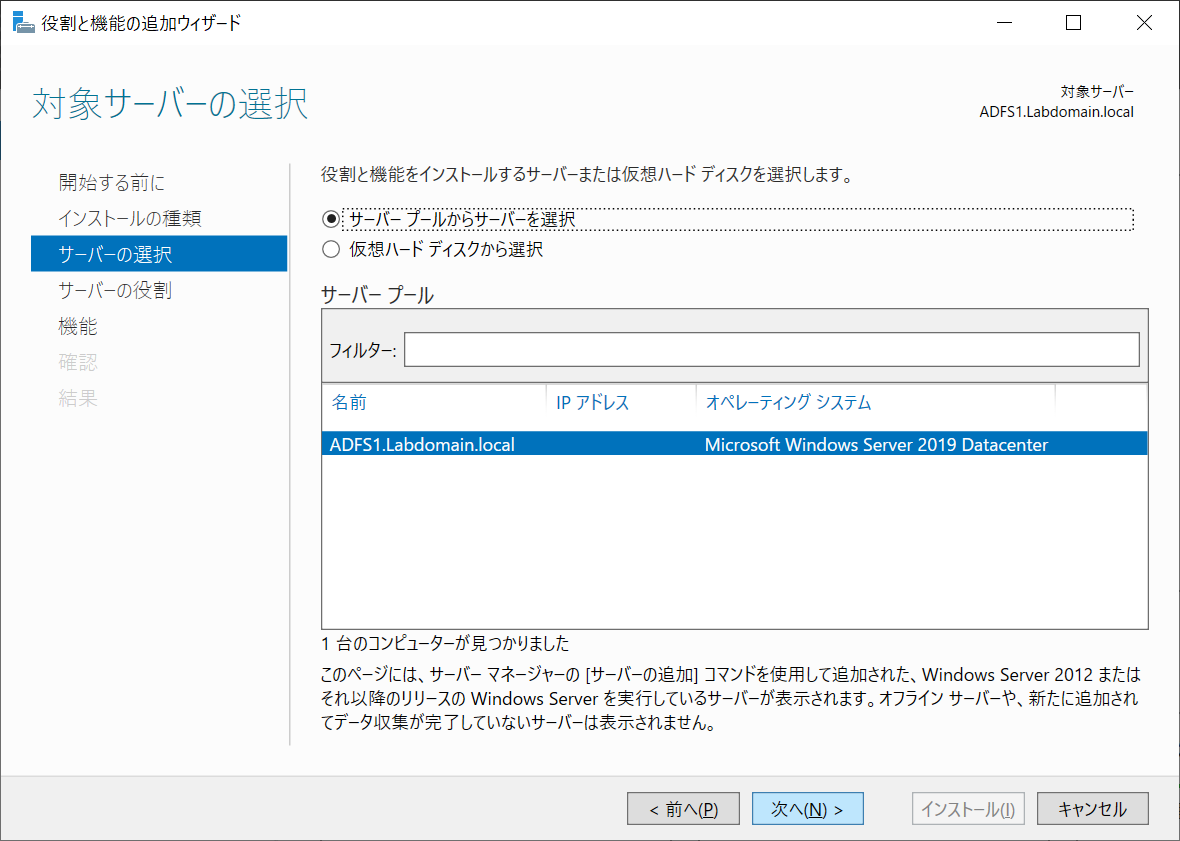
Task: Open 開始する前に step in sidebar
Action: pos(111,182)
